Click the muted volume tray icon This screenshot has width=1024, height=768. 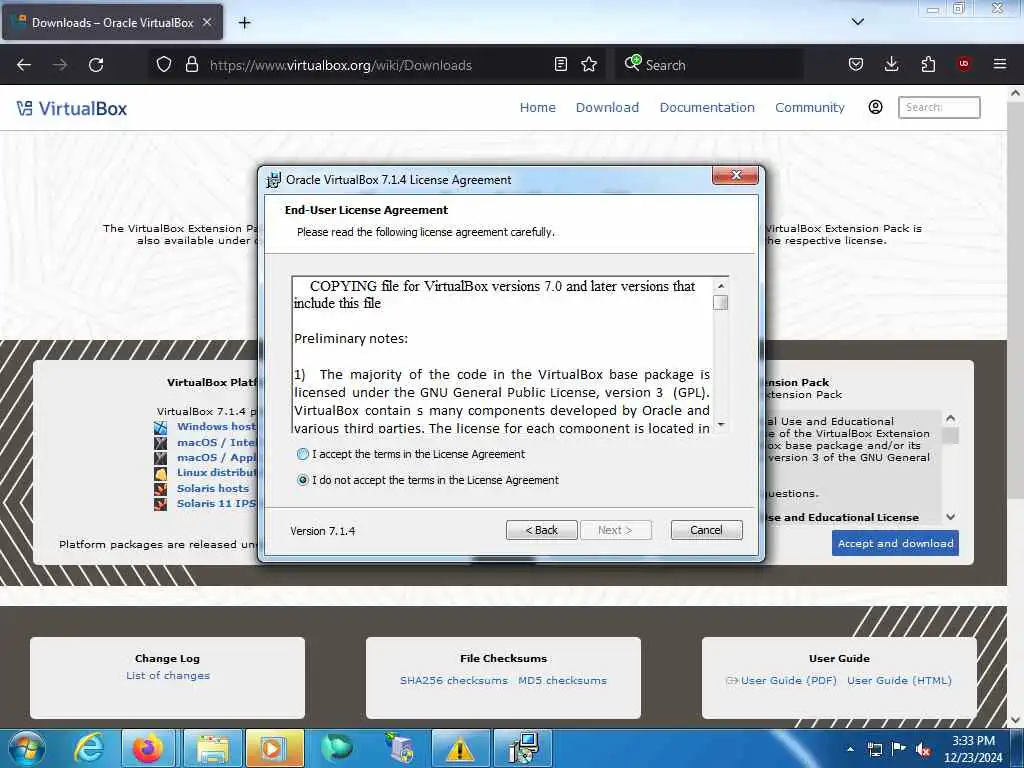click(x=923, y=749)
